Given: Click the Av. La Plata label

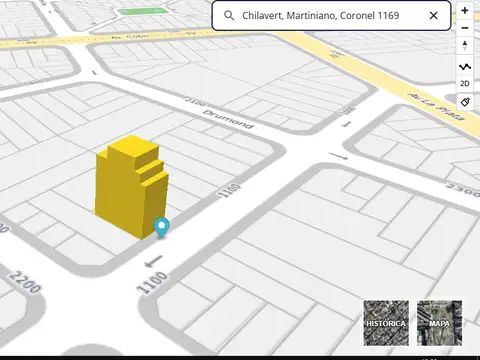Looking at the screenshot, I should pos(437,106).
